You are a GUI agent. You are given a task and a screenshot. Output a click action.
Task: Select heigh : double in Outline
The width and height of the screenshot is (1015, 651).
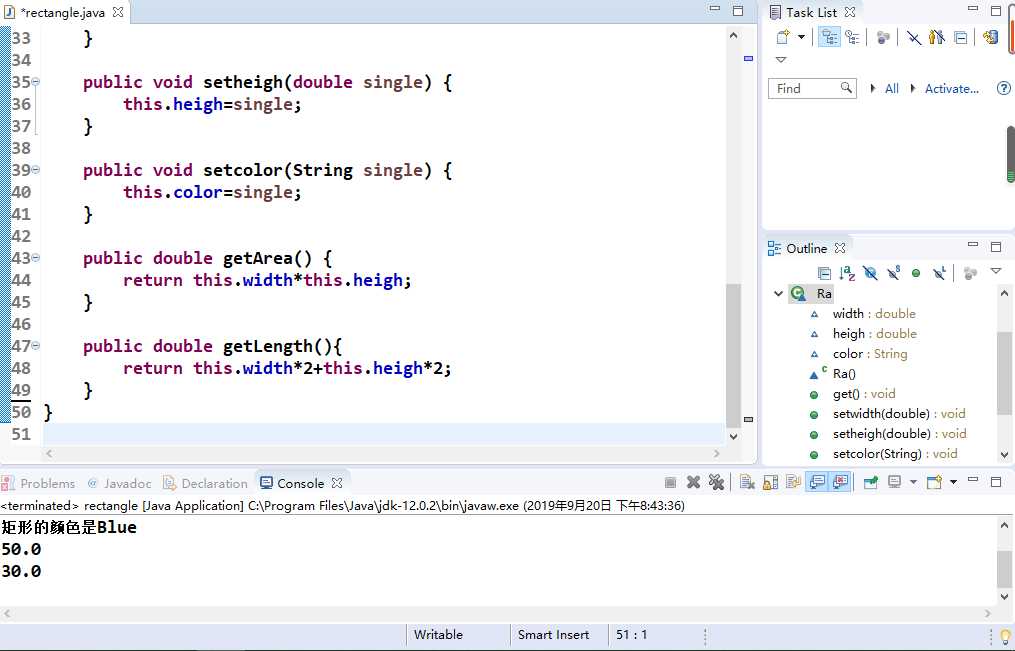[875, 334]
